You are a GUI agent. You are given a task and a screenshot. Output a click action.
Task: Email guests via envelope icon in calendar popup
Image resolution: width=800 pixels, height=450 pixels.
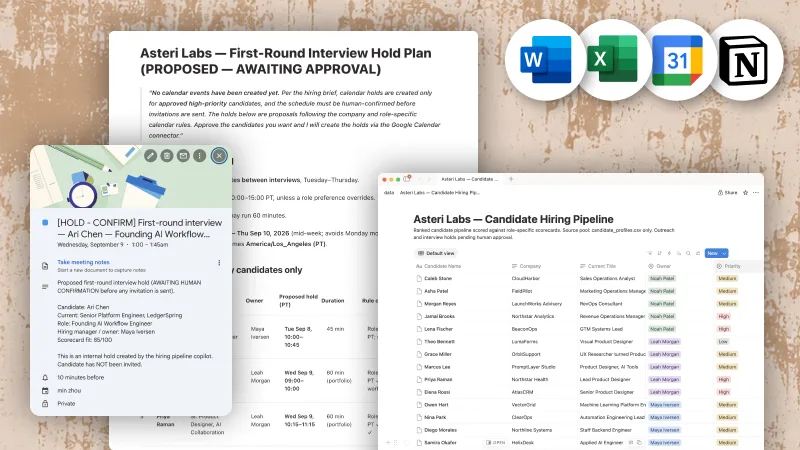pyautogui.click(x=183, y=156)
